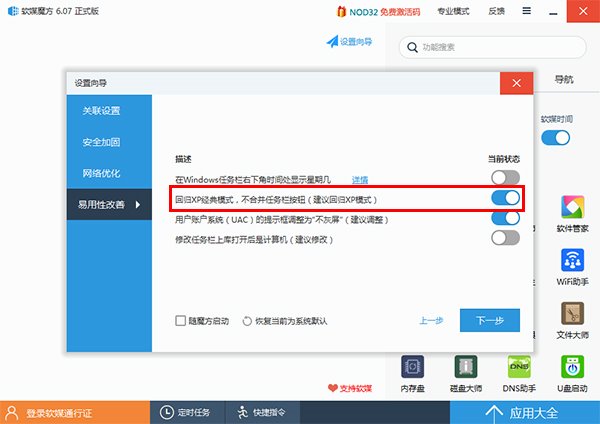Click the 定时任务 clock icon

(x=166, y=412)
